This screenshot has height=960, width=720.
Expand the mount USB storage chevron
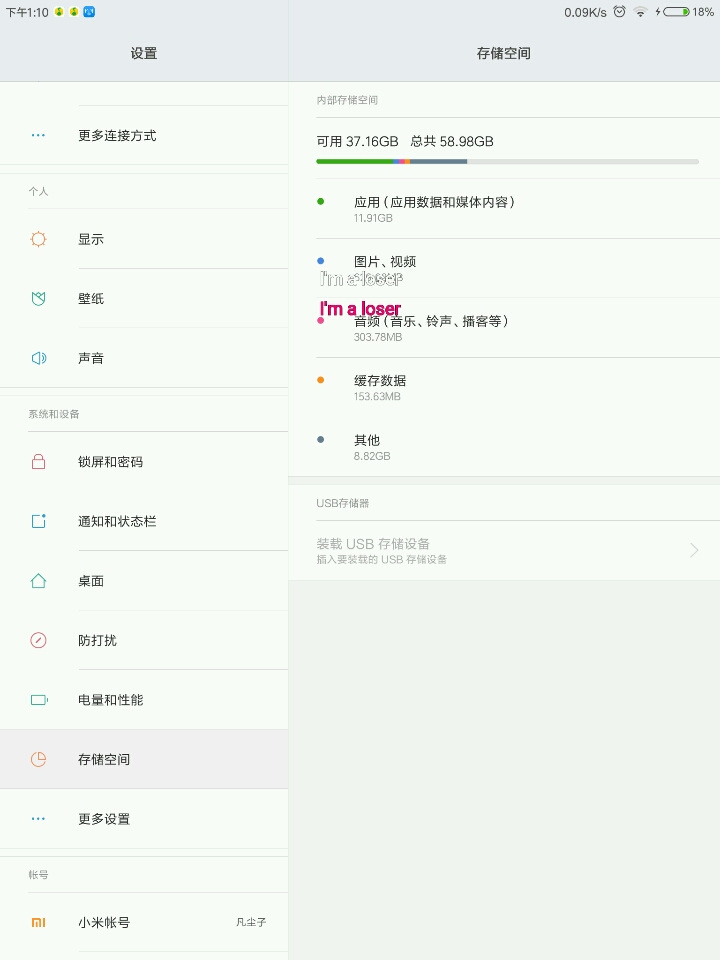click(x=694, y=550)
